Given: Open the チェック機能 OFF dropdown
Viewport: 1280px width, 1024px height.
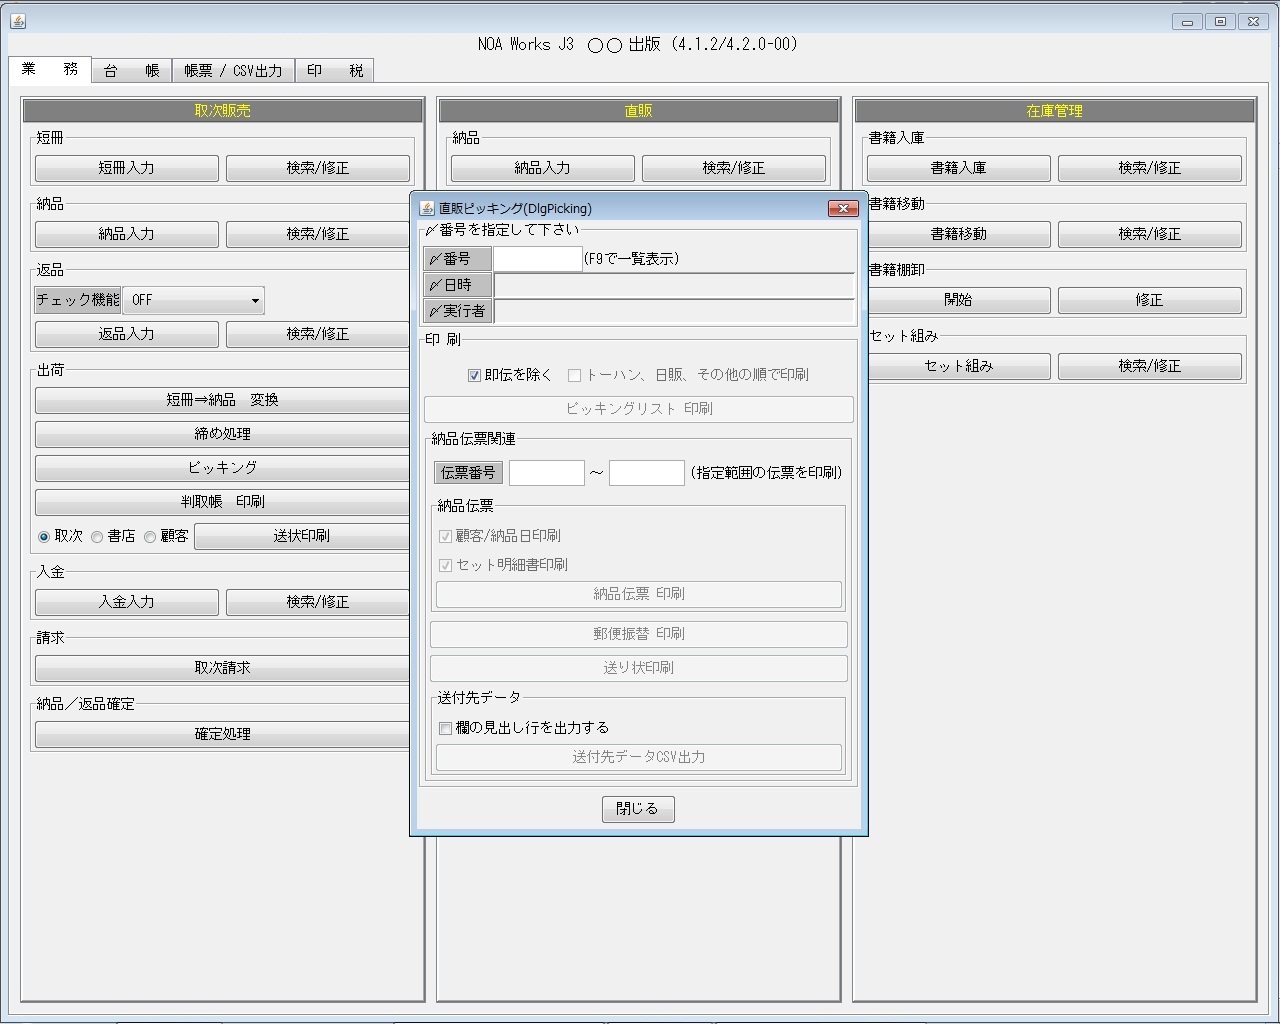Looking at the screenshot, I should [x=193, y=300].
